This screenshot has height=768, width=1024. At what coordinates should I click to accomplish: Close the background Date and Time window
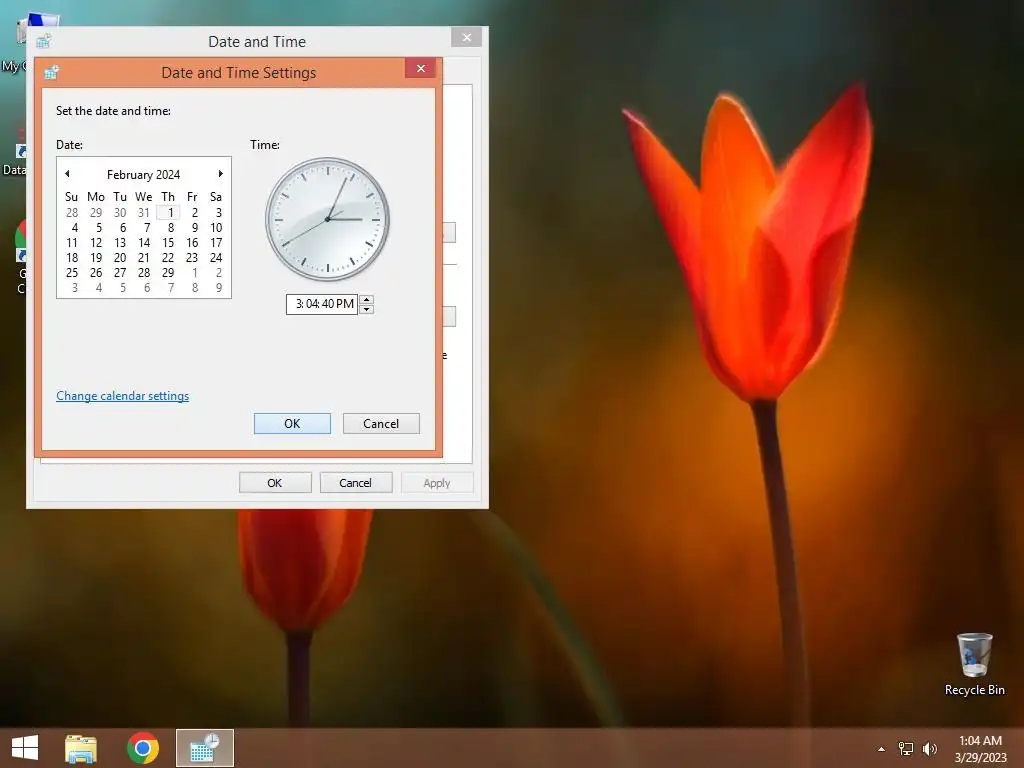(x=466, y=37)
